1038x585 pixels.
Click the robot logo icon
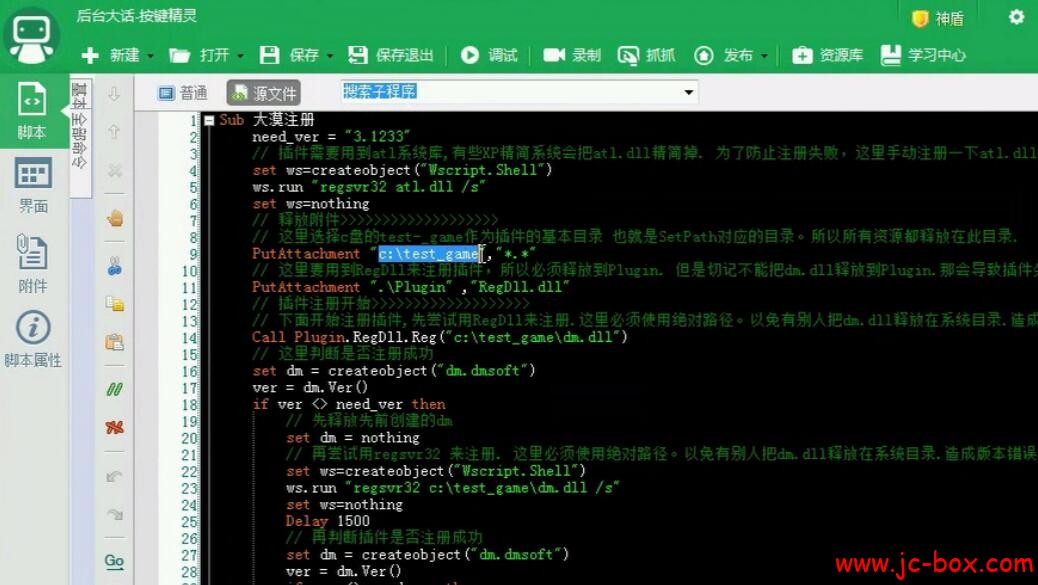click(x=31, y=36)
